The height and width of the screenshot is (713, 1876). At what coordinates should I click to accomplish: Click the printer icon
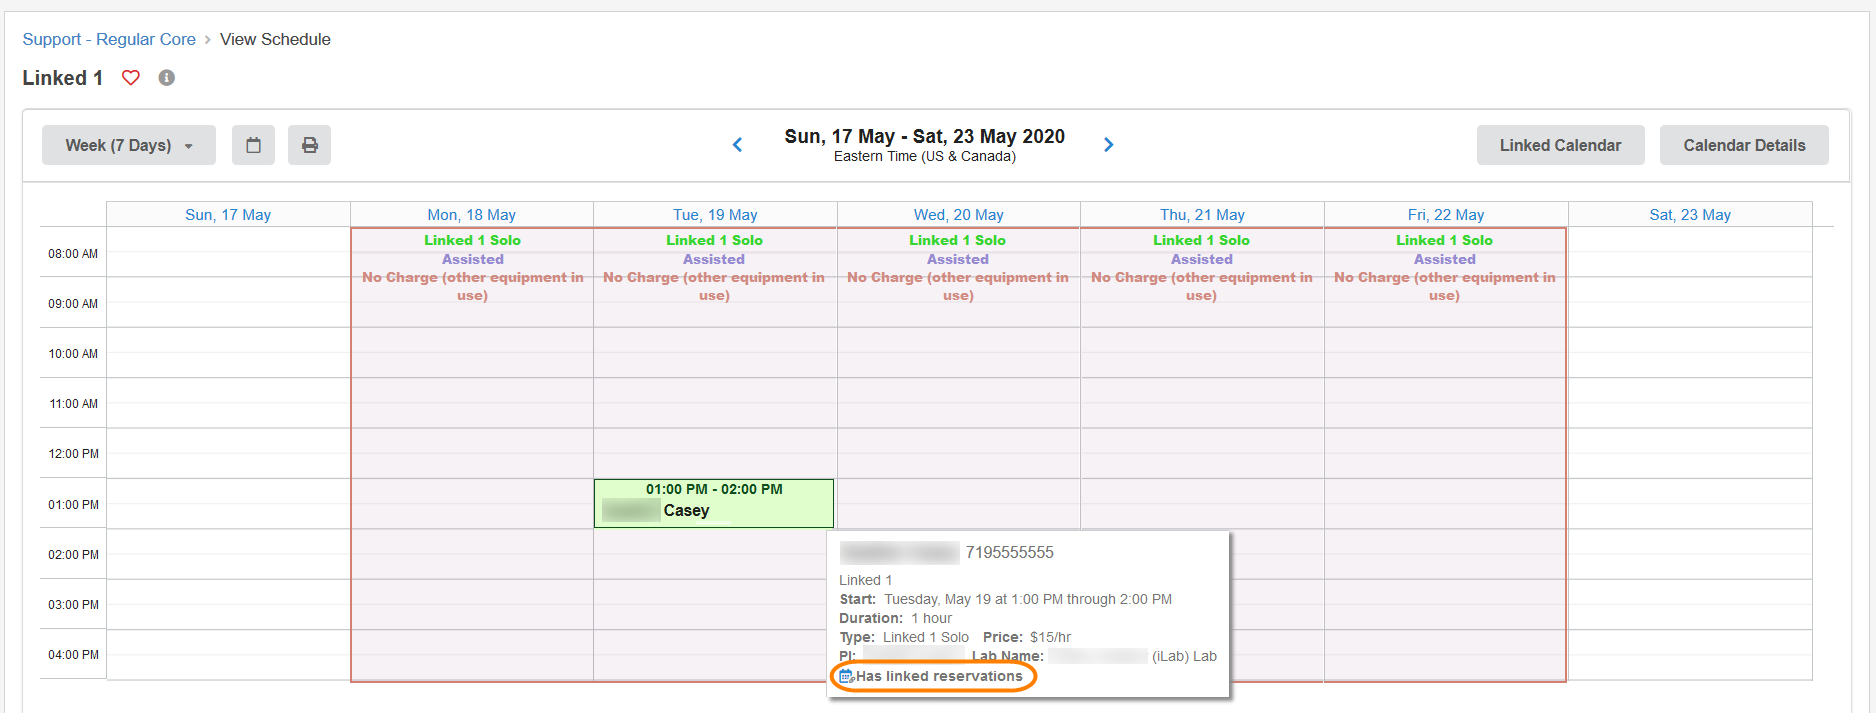(x=310, y=145)
